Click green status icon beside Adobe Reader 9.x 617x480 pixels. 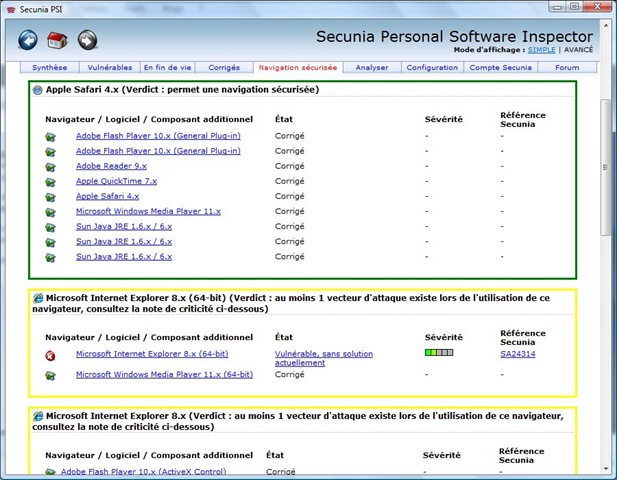50,167
